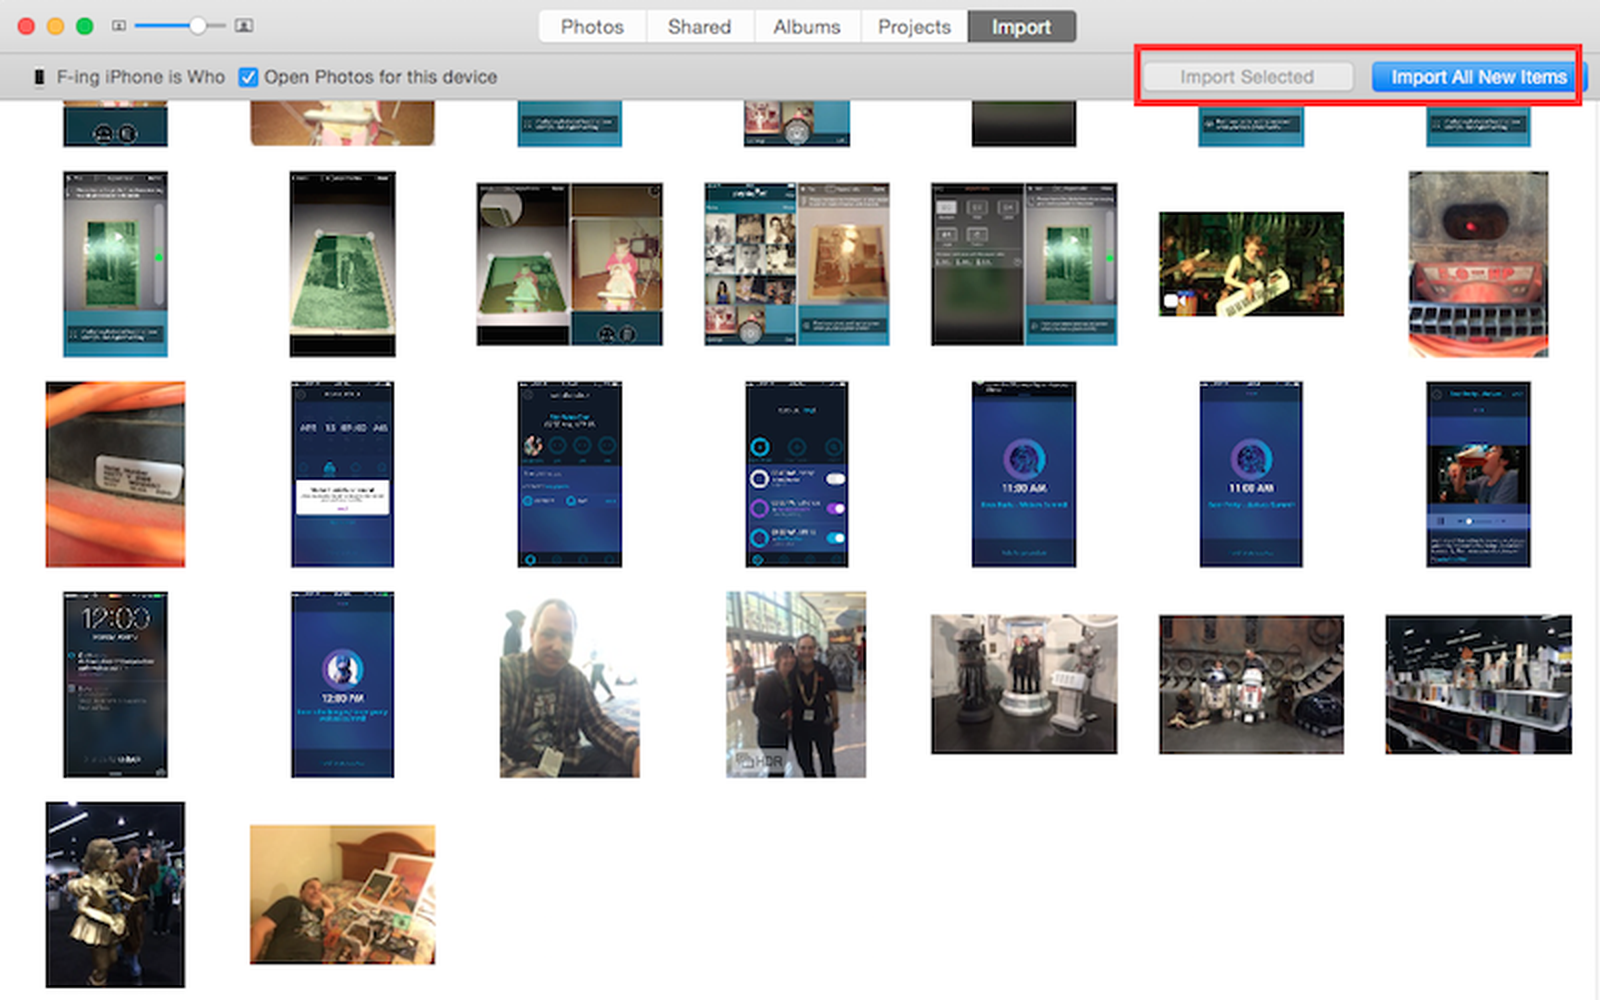Click the small thumbnail size icon
Viewport: 1600px width, 1000px height.
[119, 26]
